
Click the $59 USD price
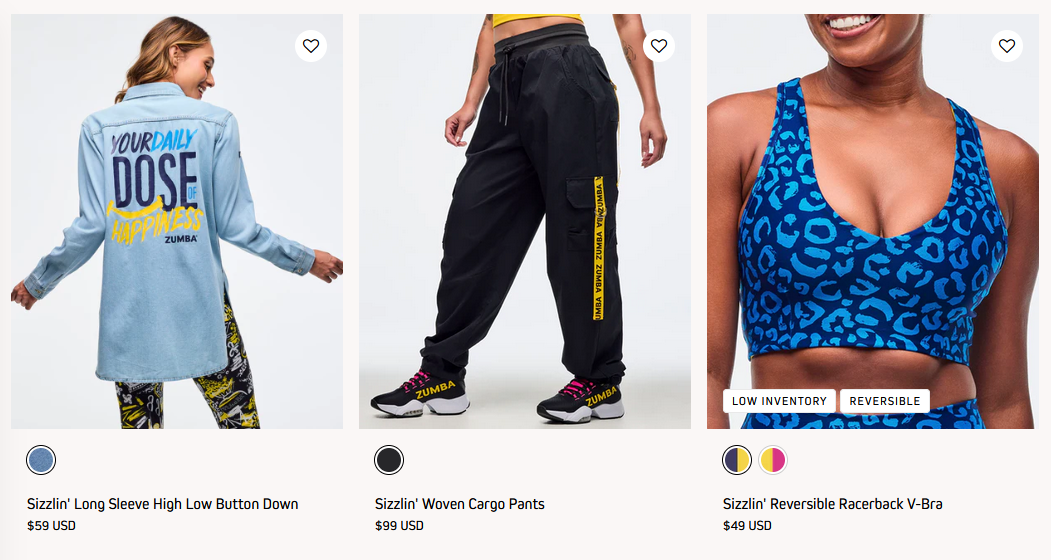(x=51, y=526)
